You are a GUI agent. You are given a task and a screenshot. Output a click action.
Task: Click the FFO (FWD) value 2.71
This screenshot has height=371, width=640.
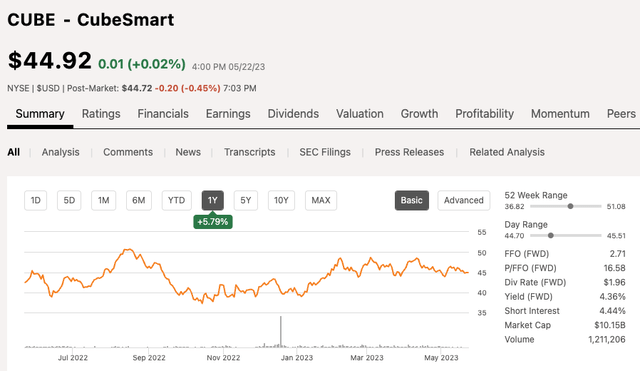618,254
